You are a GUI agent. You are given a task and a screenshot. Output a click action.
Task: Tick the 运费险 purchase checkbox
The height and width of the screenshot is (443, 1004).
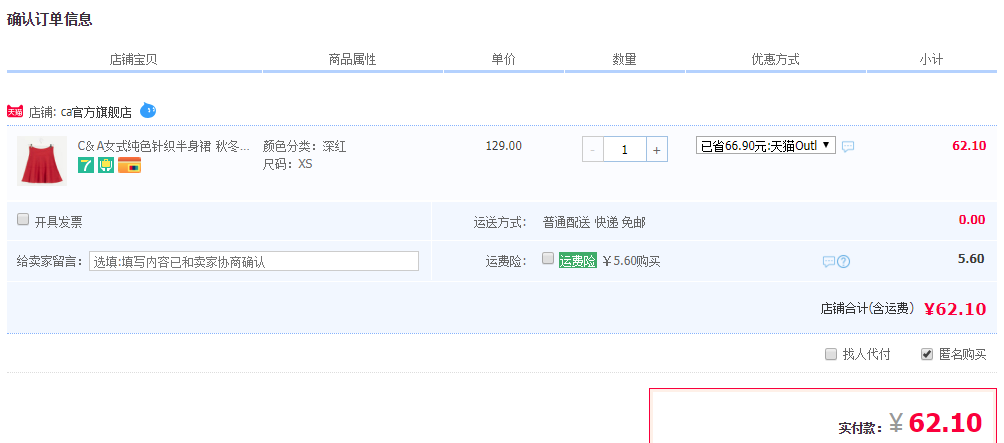pyautogui.click(x=547, y=258)
